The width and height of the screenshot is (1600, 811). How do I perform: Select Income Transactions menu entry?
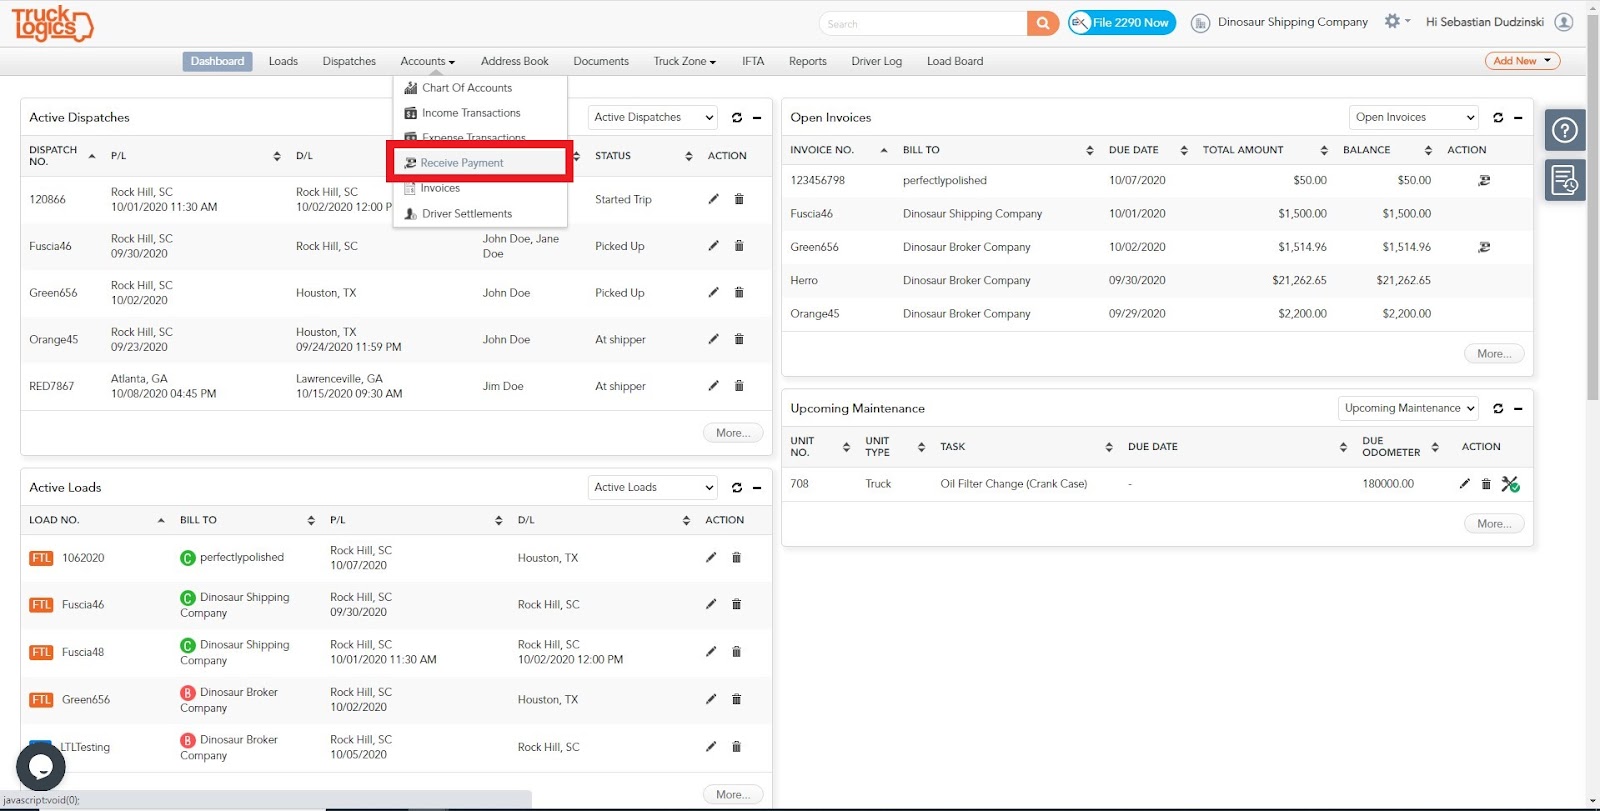click(x=471, y=113)
